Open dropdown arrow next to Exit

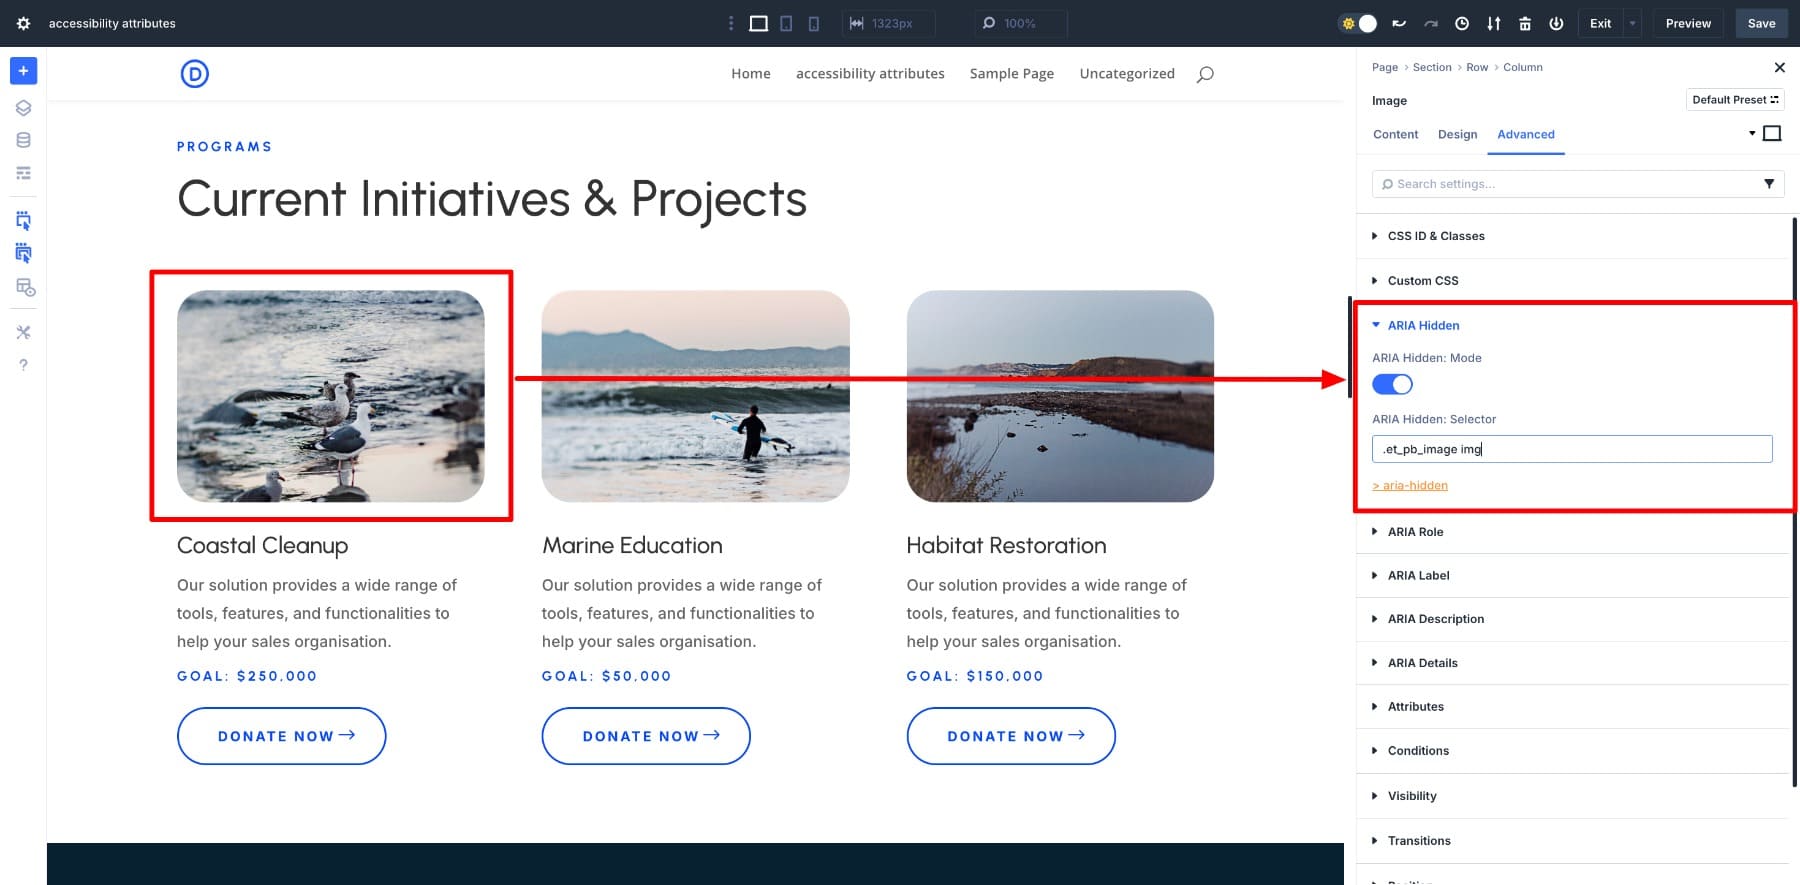coord(1633,23)
